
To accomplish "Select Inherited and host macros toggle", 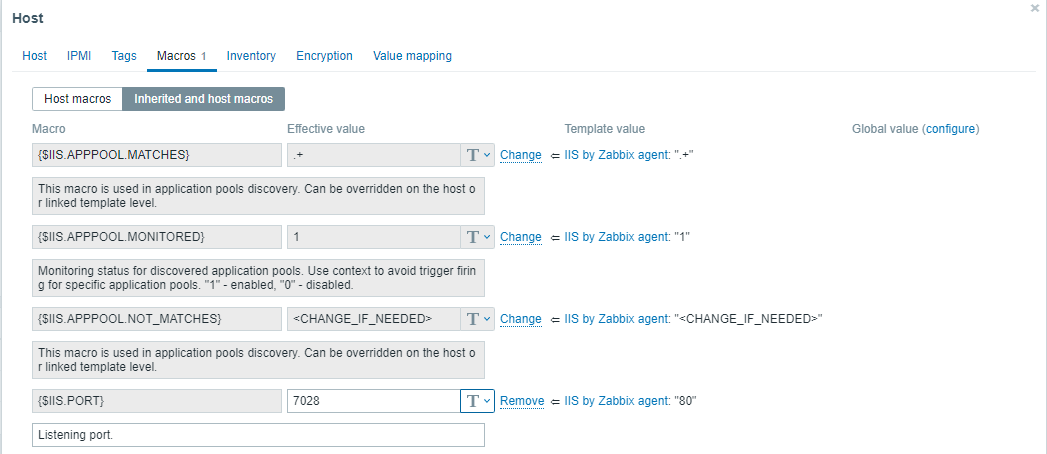I will [x=203, y=99].
